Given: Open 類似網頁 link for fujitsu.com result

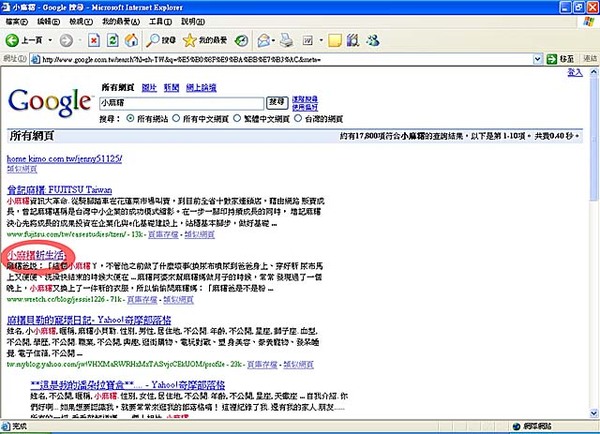Looking at the screenshot, I should tap(199, 234).
